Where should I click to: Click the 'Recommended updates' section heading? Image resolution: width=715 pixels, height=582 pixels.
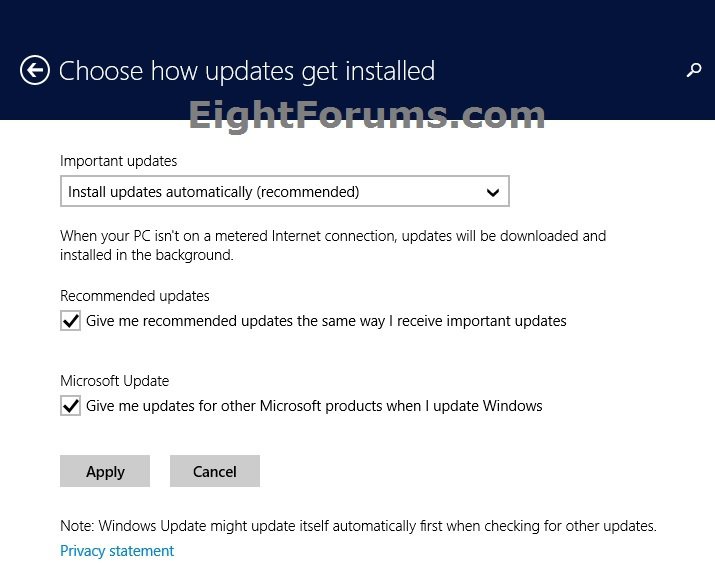(x=135, y=296)
